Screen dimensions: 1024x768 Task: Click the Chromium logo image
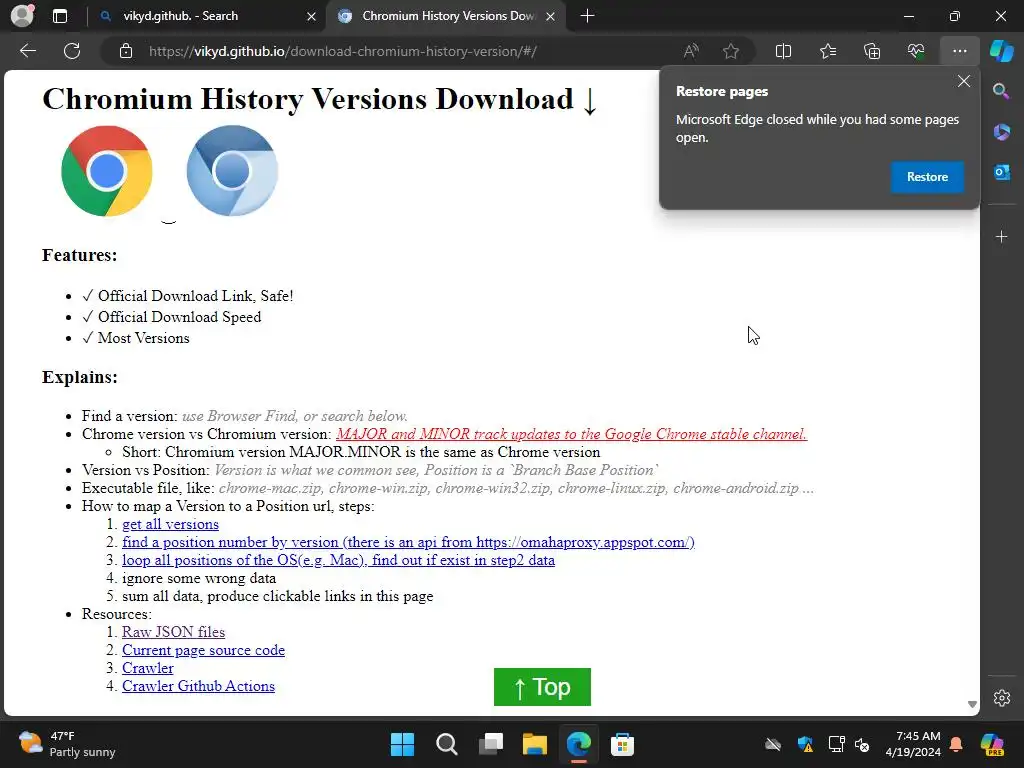point(232,170)
